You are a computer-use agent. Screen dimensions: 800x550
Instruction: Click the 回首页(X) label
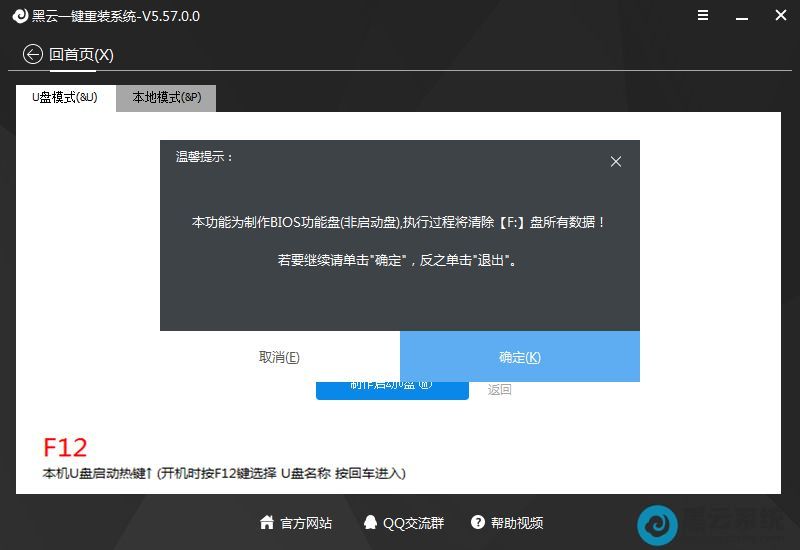point(81,55)
